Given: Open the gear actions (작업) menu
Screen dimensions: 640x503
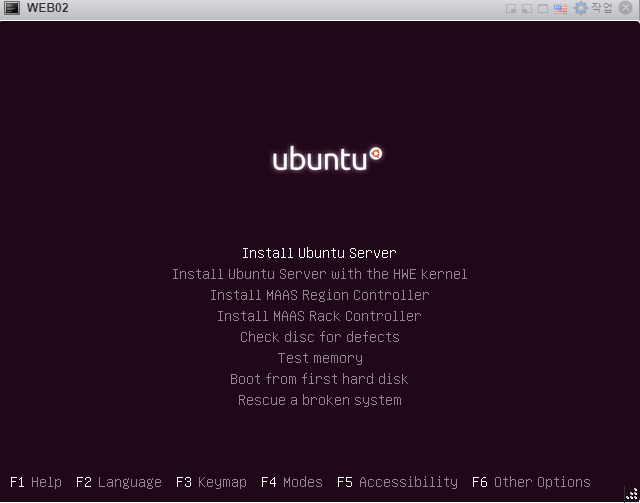Looking at the screenshot, I should click(593, 8).
